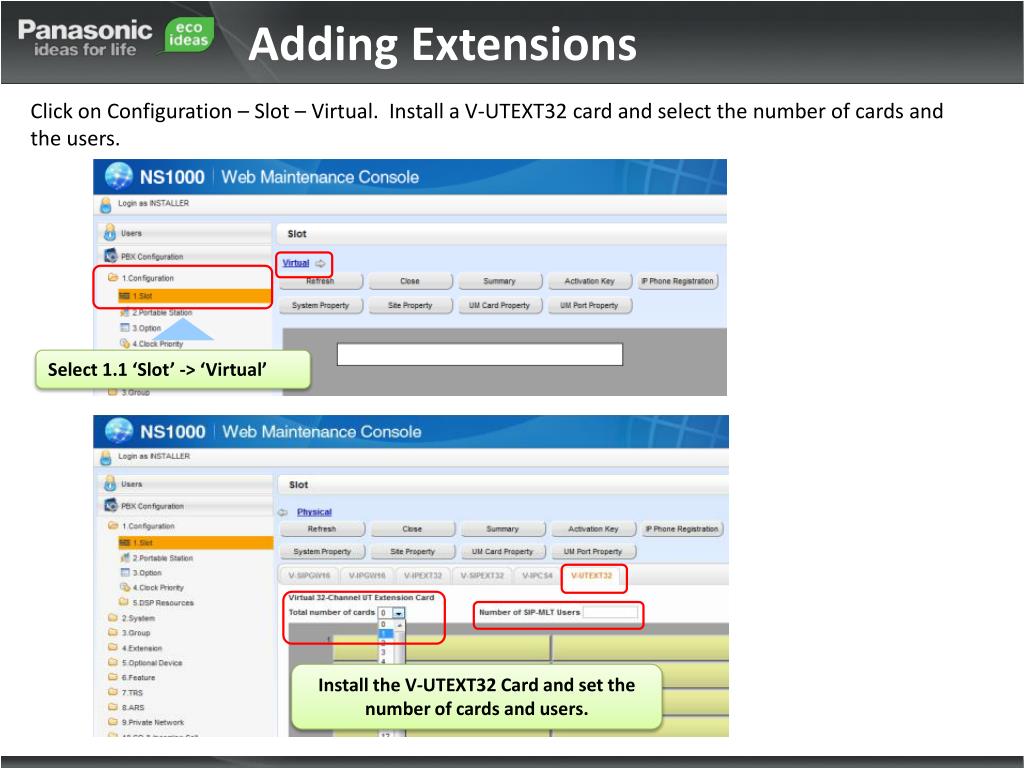Choose option 1 in the cards dropdown list

(x=385, y=633)
